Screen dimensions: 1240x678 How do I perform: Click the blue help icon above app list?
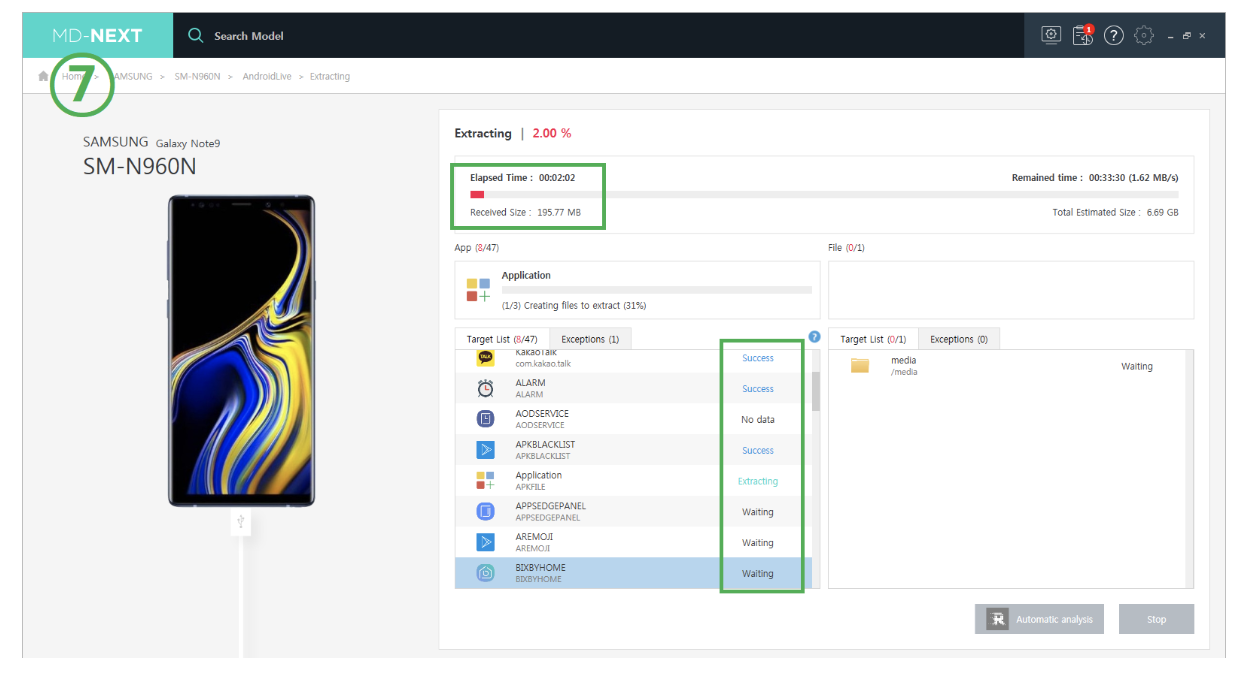pos(814,337)
